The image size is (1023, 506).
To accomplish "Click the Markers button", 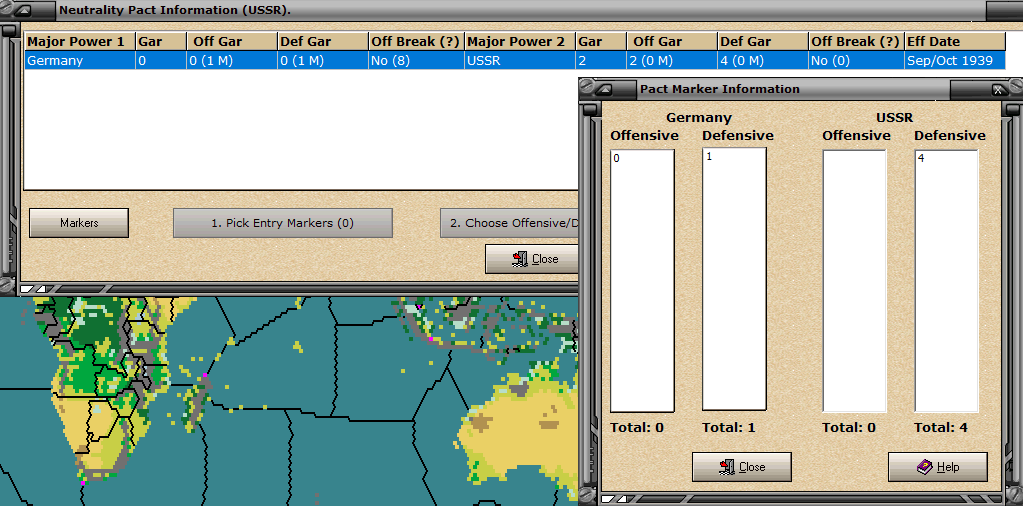I will [x=79, y=223].
